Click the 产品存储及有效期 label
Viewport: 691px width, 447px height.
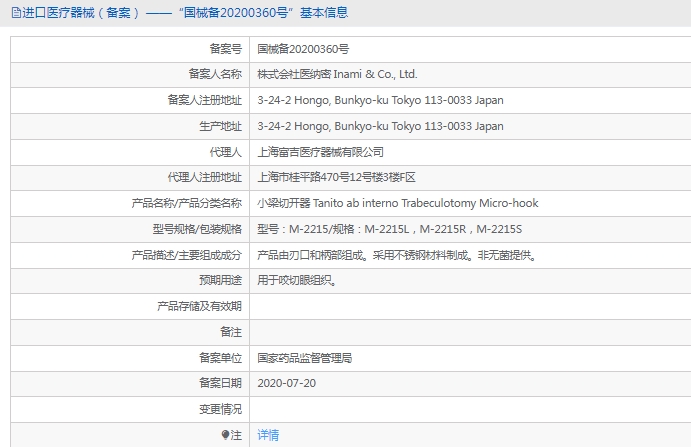[x=199, y=306]
